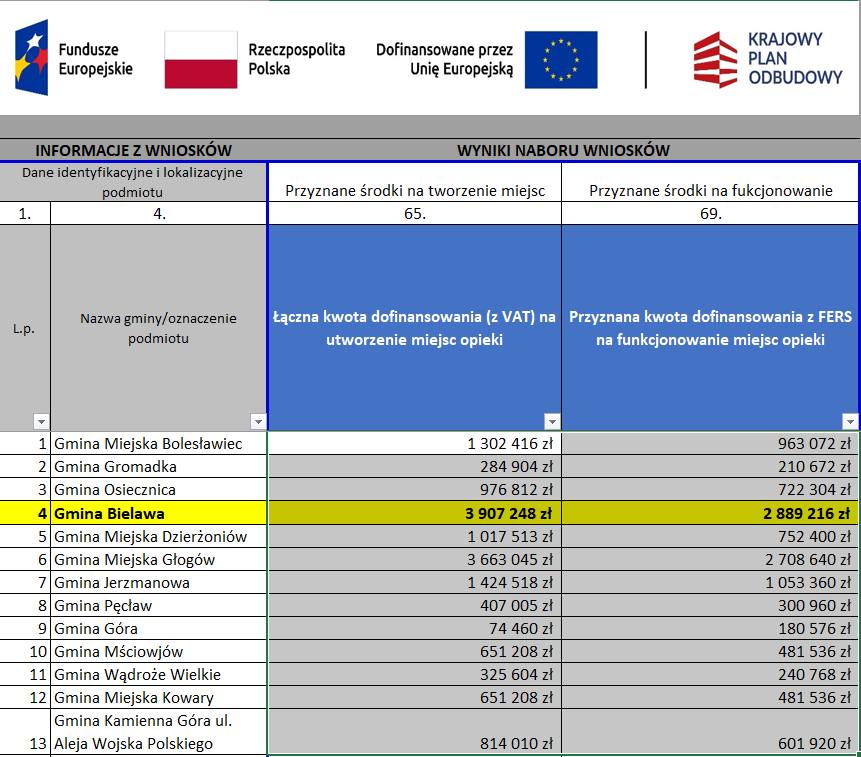The width and height of the screenshot is (861, 757).
Task: Open the L.p. column filter dropdown
Action: tap(41, 422)
